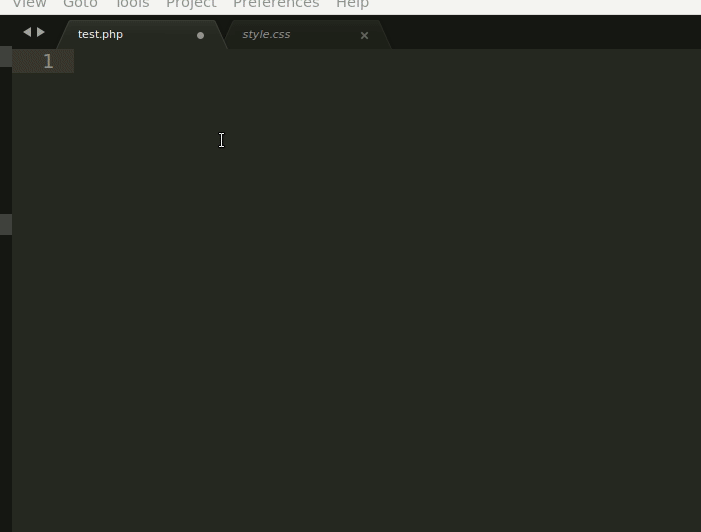
Task: Open the Help menu
Action: (x=352, y=4)
